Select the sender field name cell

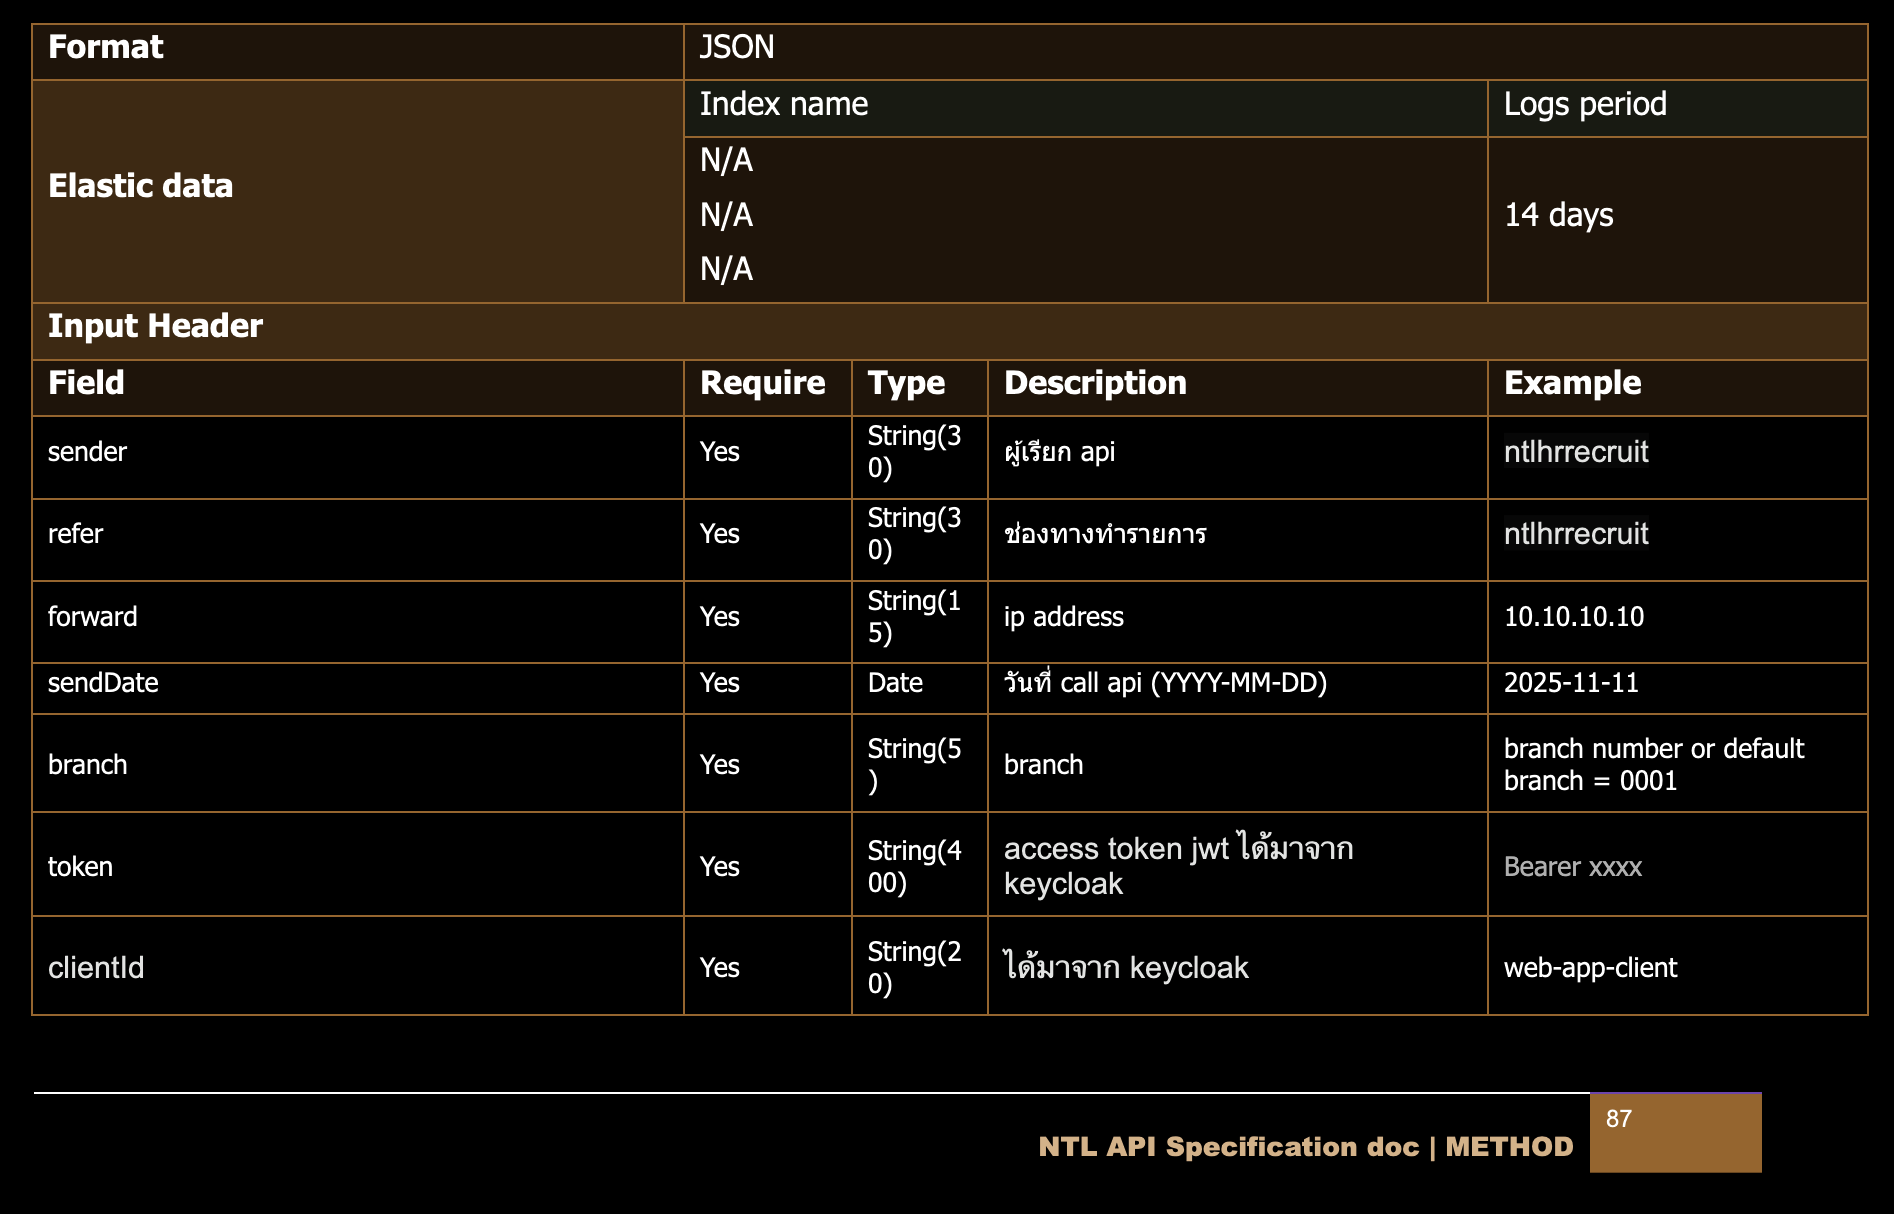click(88, 452)
